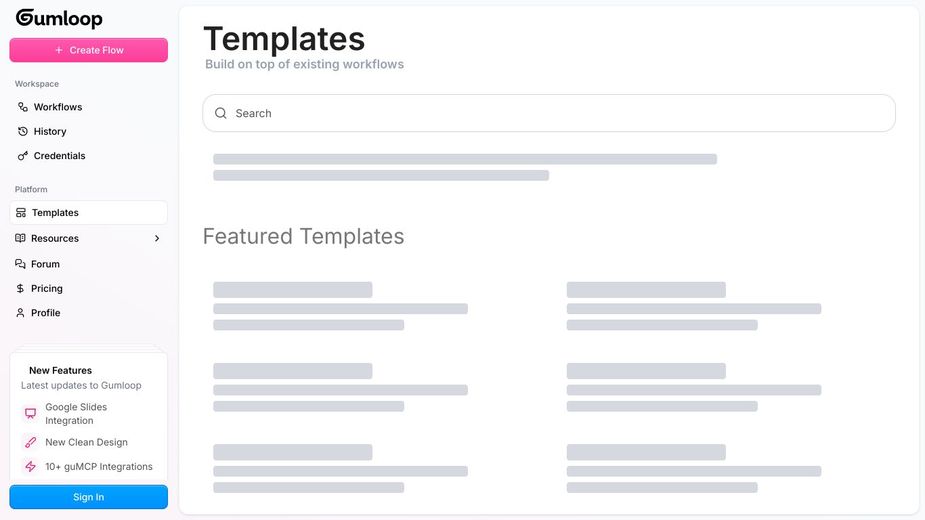This screenshot has height=520, width=925.
Task: Select the first featured template placeholder card
Action: 340,306
